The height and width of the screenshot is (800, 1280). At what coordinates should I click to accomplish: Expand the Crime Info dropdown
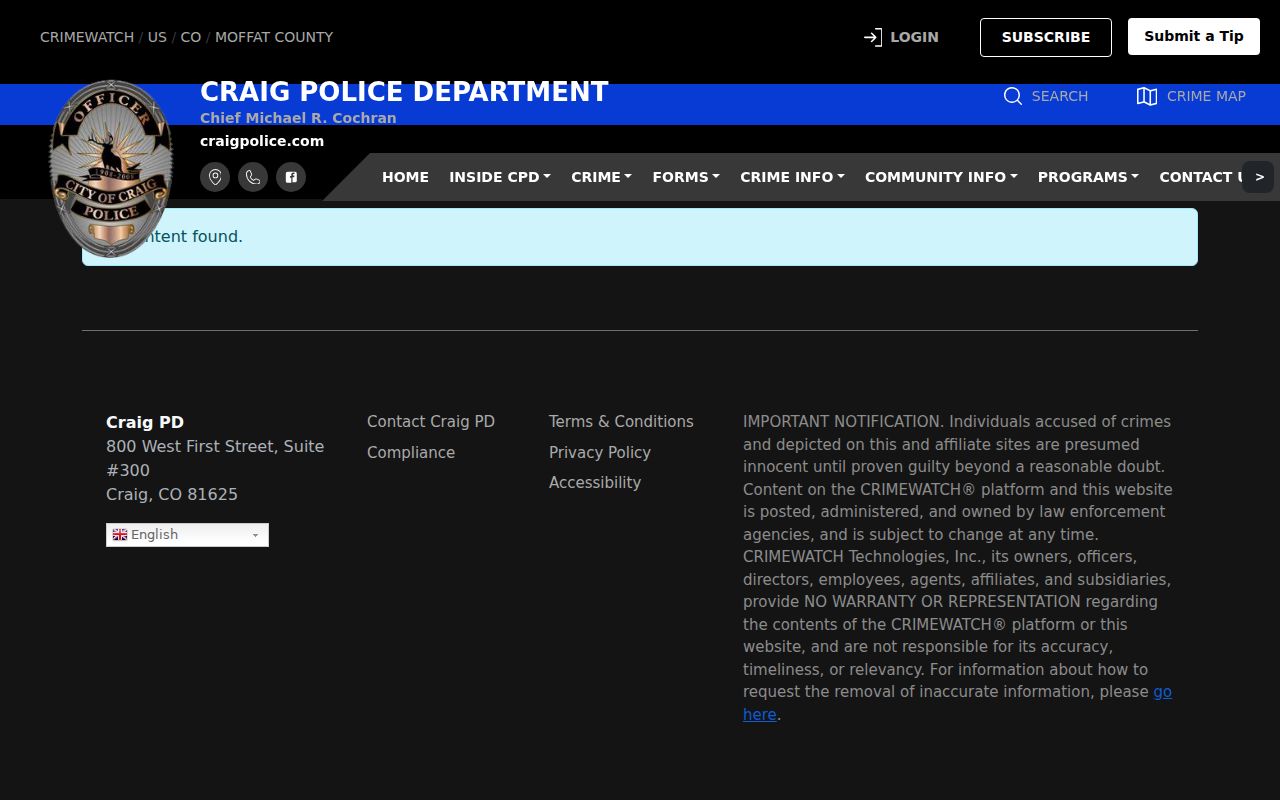pos(792,177)
